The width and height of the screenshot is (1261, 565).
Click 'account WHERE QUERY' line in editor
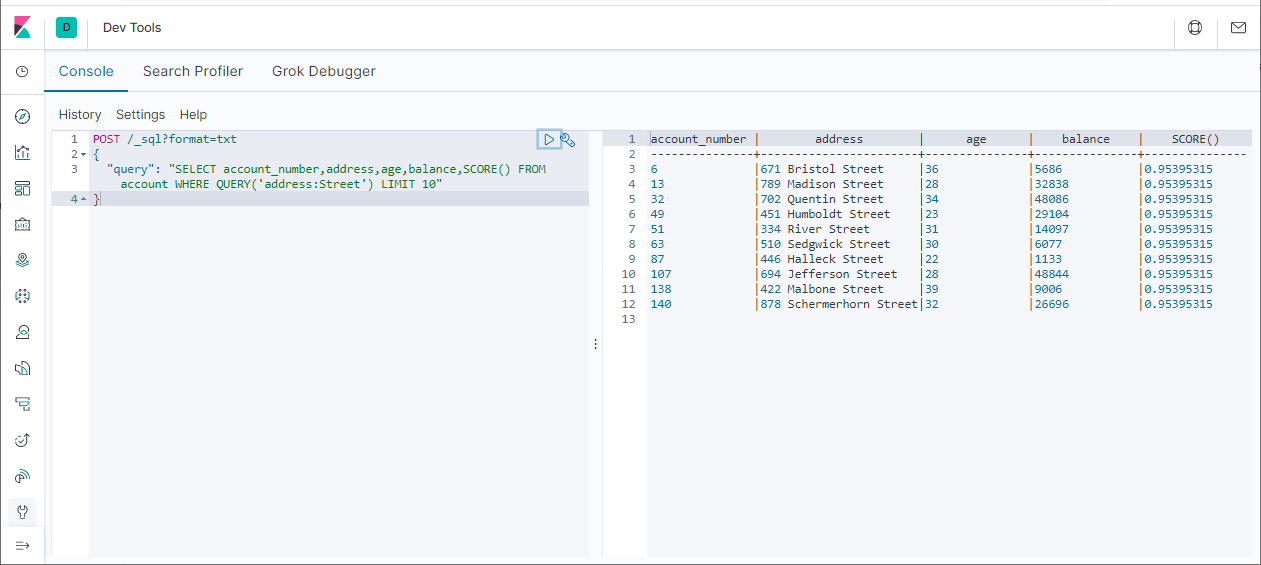pos(282,185)
